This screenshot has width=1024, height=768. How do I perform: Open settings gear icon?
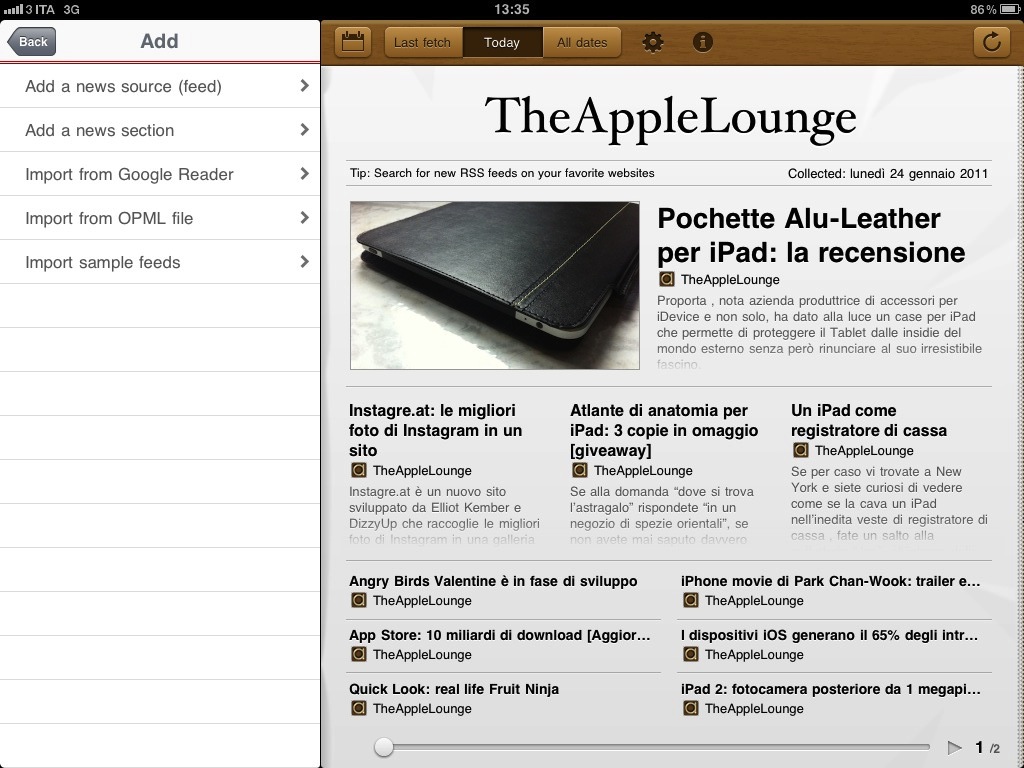[652, 42]
